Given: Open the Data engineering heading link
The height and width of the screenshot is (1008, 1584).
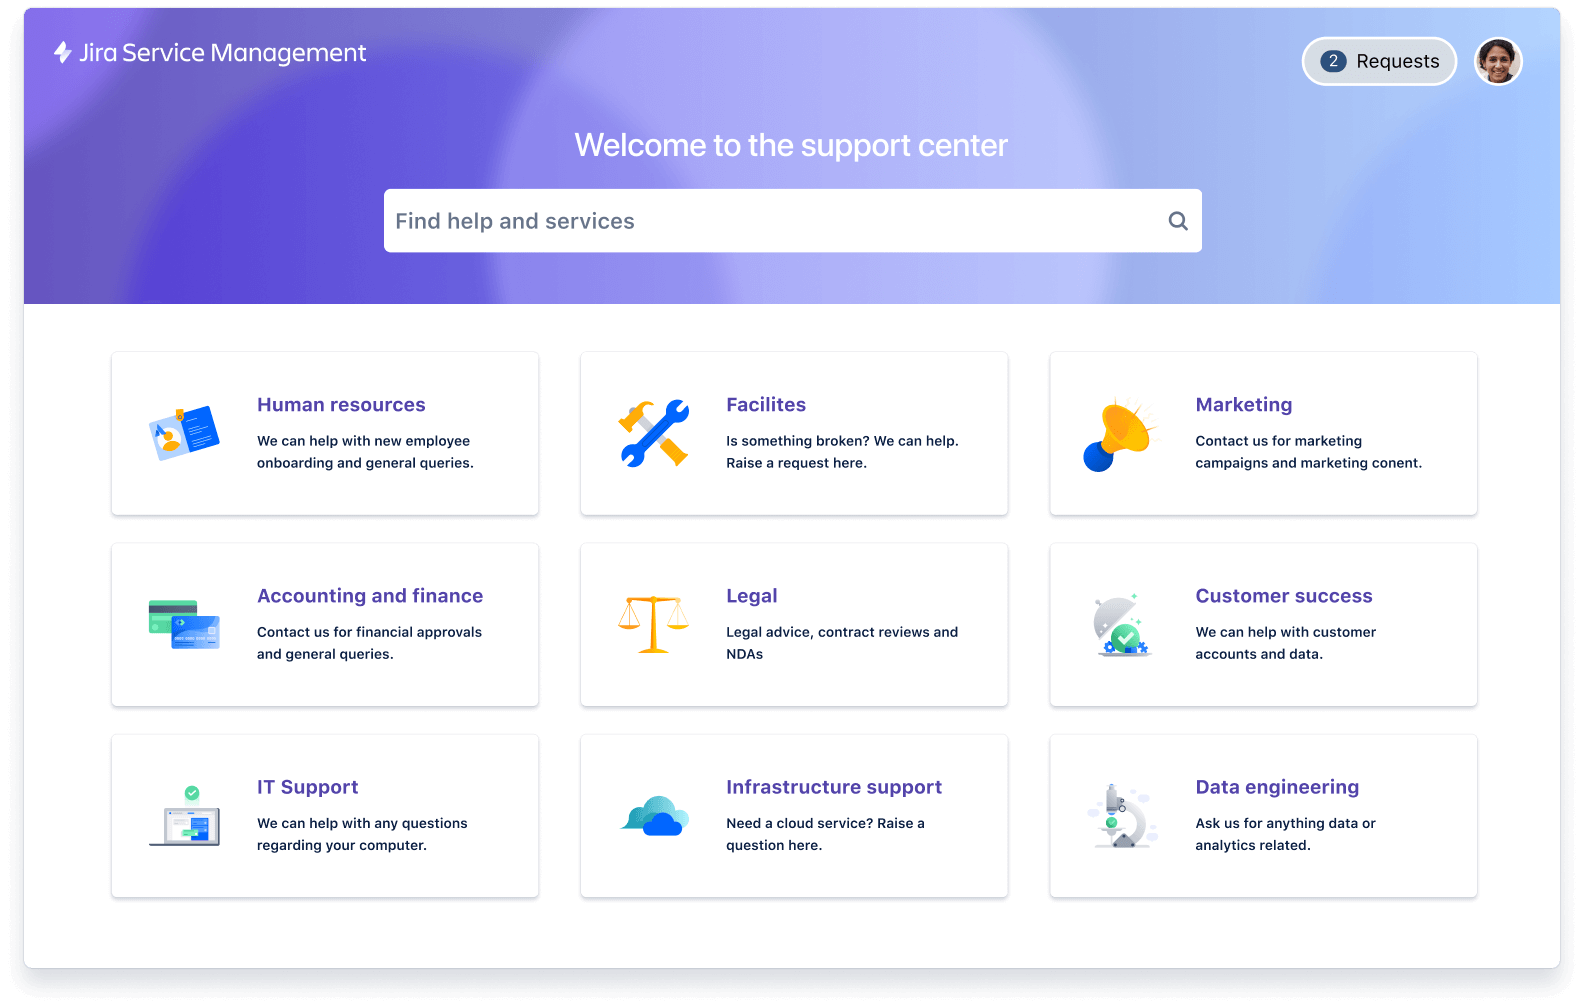Looking at the screenshot, I should pyautogui.click(x=1277, y=787).
